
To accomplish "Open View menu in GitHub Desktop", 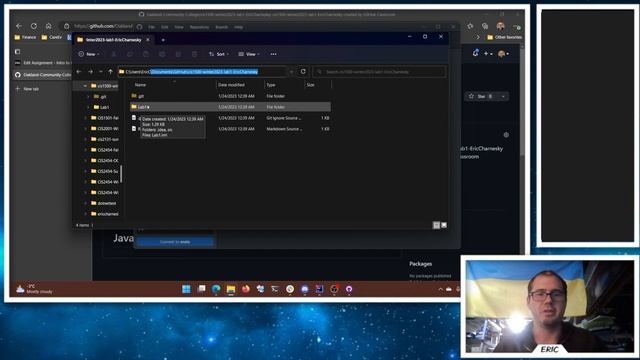I will point(179,27).
